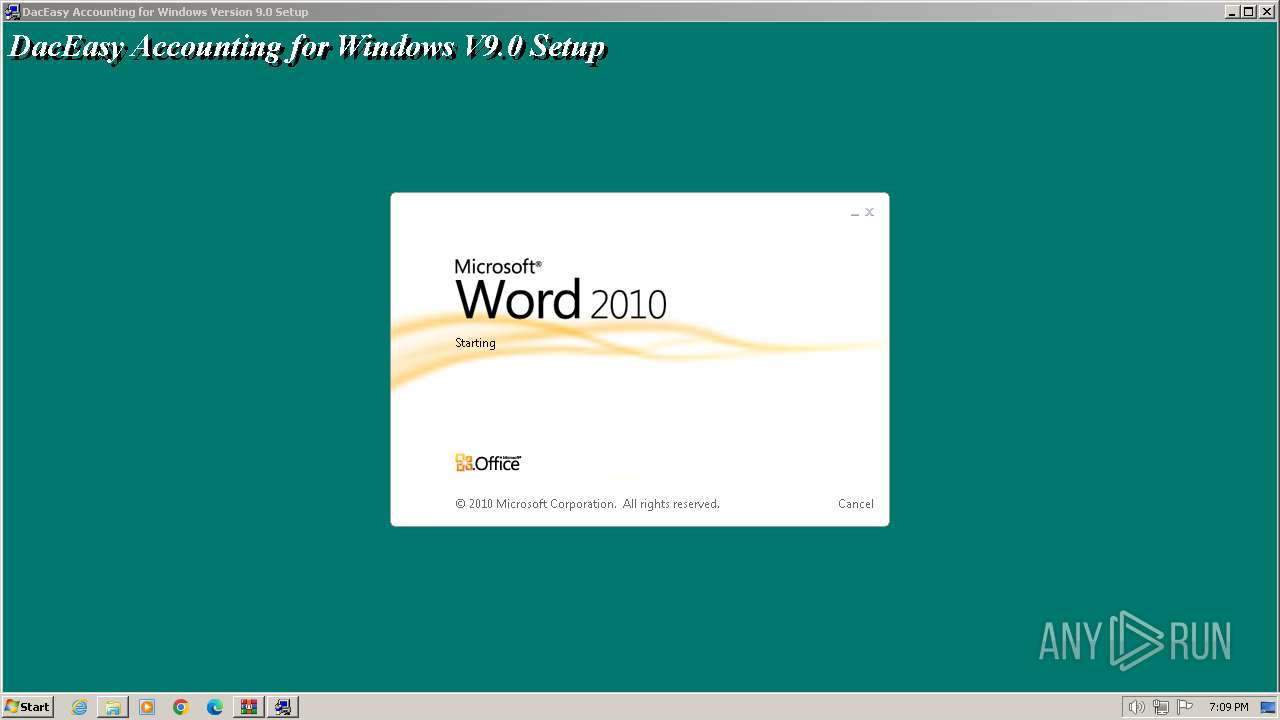Click the 7:09 PM clock
The image size is (1280, 720).
click(x=1228, y=707)
